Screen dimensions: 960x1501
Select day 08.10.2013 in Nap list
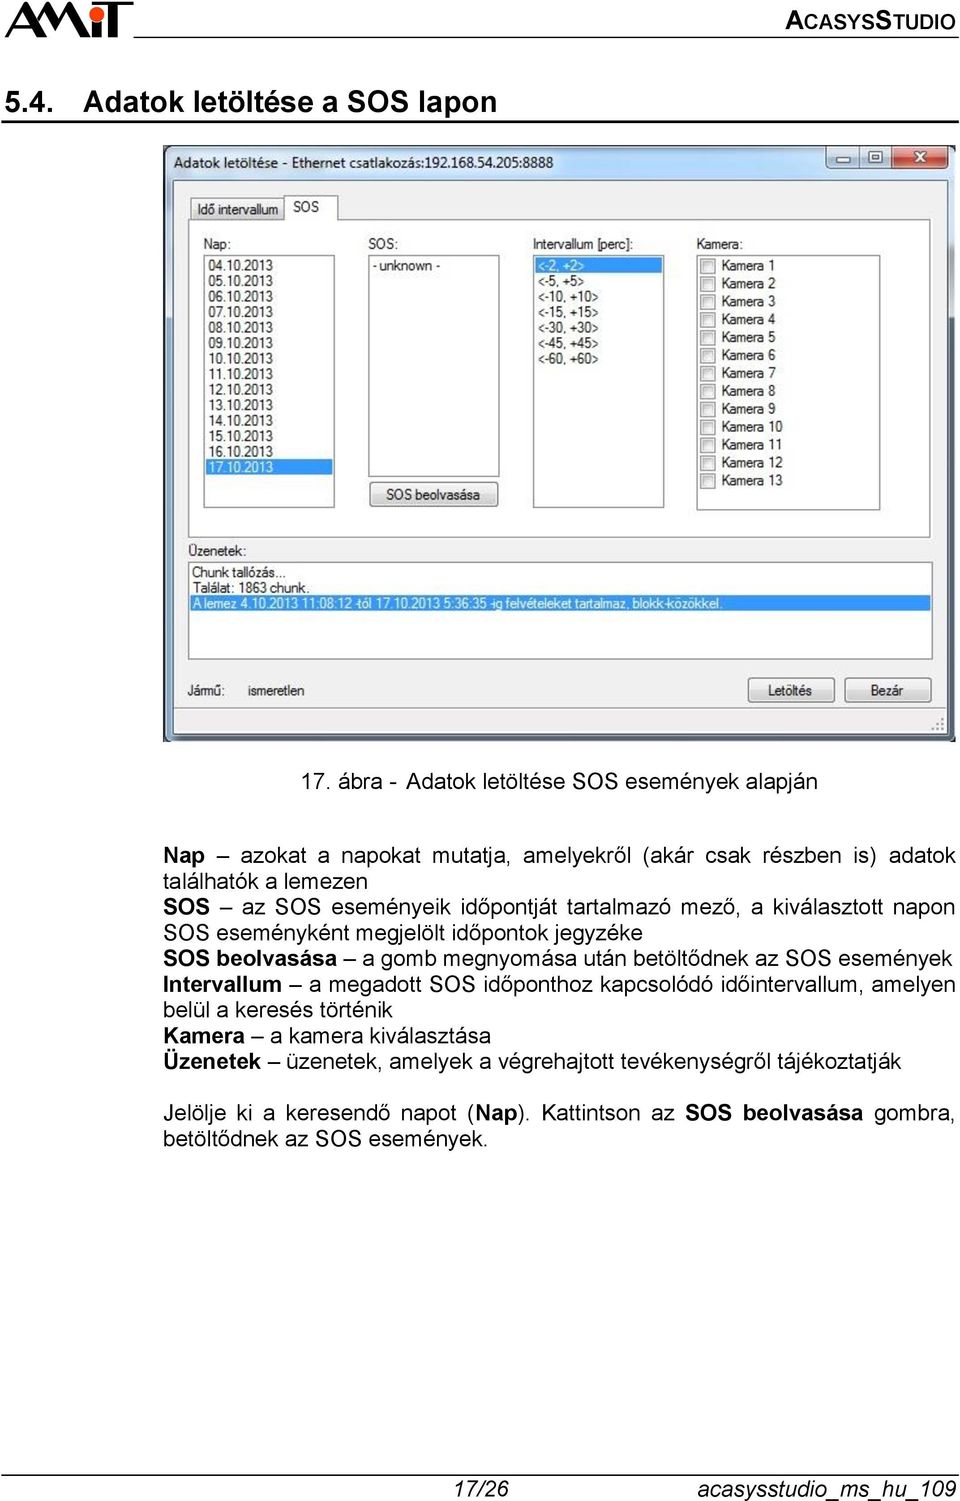point(269,327)
